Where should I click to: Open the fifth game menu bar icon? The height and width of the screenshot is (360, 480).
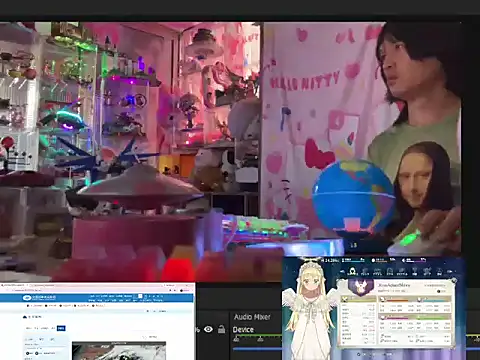[x=402, y=272]
